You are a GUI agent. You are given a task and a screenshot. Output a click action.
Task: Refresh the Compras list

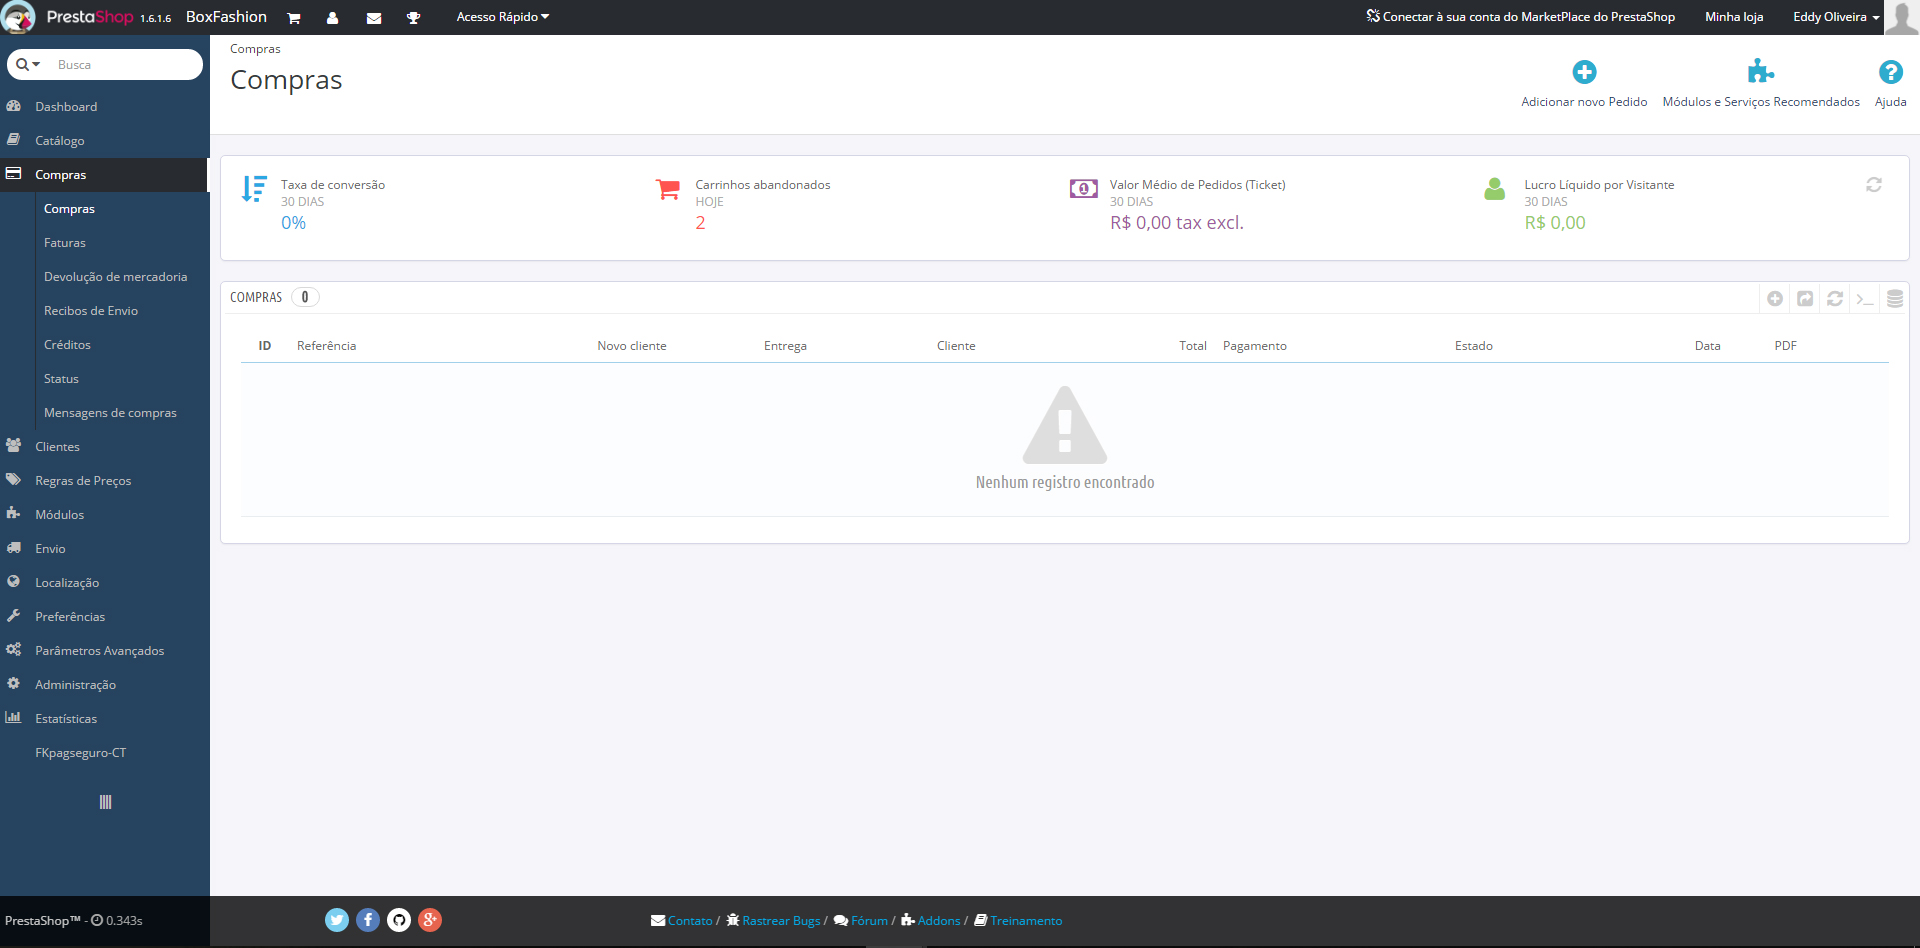1835,298
